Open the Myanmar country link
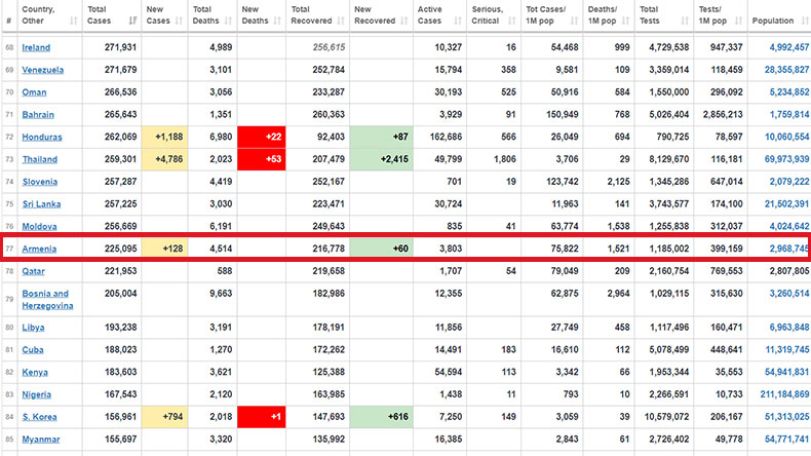Viewport: 811px width, 456px height. 41,439
